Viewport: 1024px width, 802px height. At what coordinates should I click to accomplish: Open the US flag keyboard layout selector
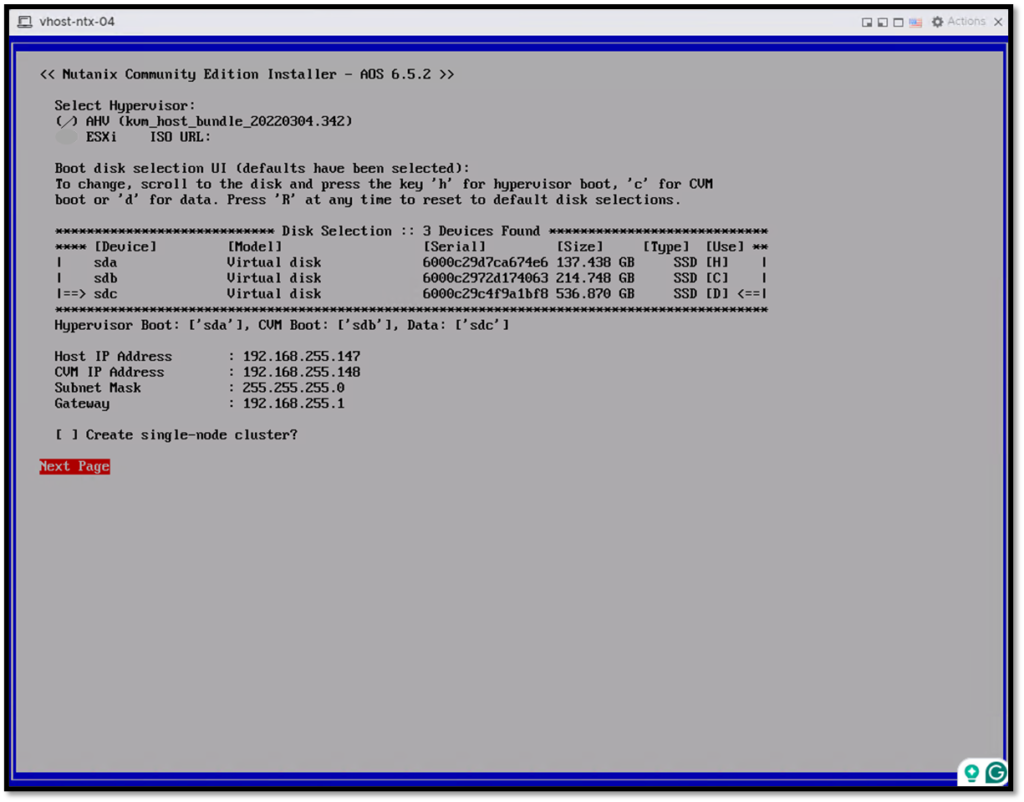point(915,22)
